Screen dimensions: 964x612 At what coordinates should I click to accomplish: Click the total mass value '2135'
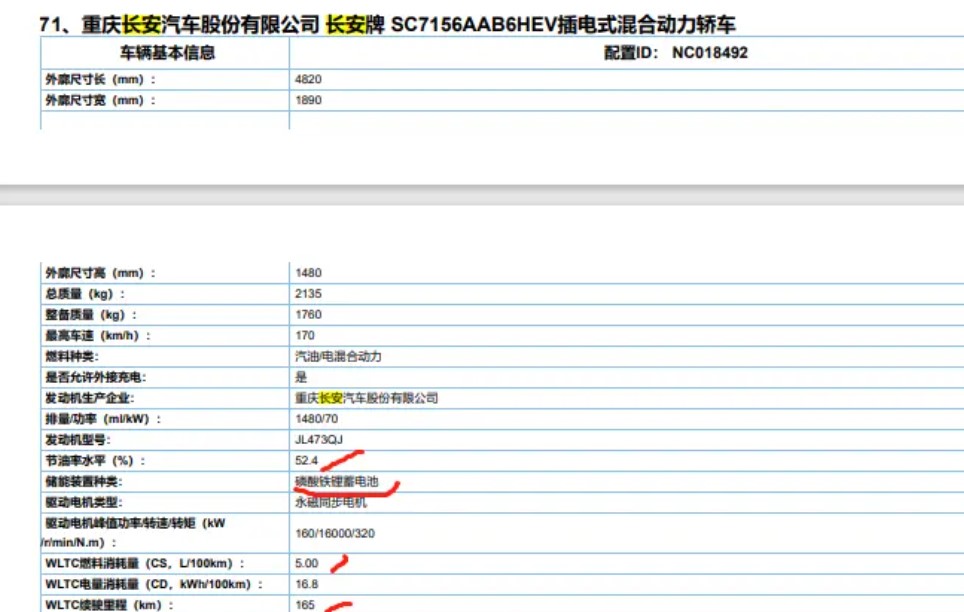[308, 294]
